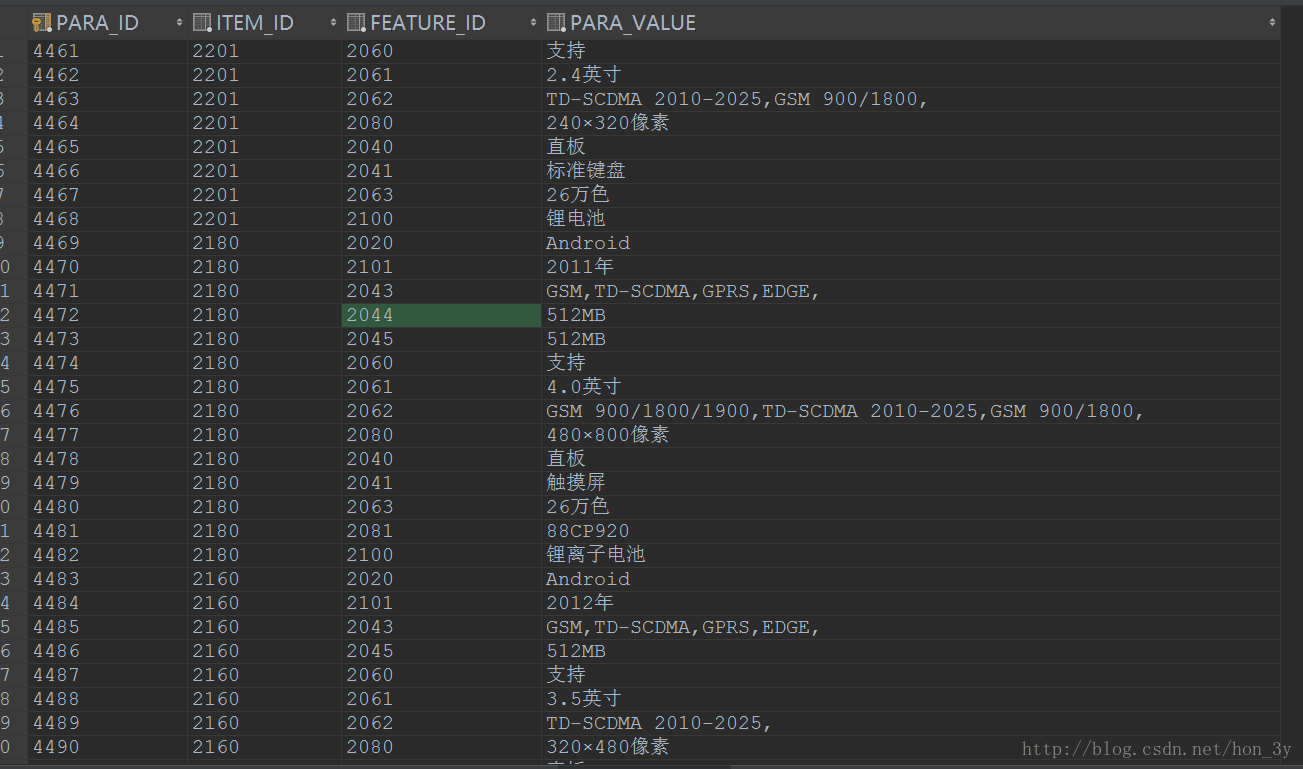Click the primary key icon beside PARA_ID header

coord(41,23)
